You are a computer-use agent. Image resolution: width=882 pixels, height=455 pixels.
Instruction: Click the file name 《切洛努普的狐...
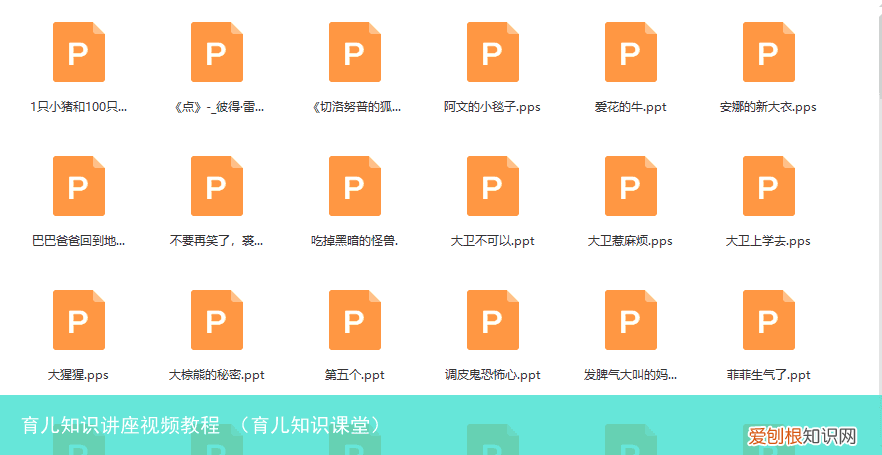[x=355, y=107]
